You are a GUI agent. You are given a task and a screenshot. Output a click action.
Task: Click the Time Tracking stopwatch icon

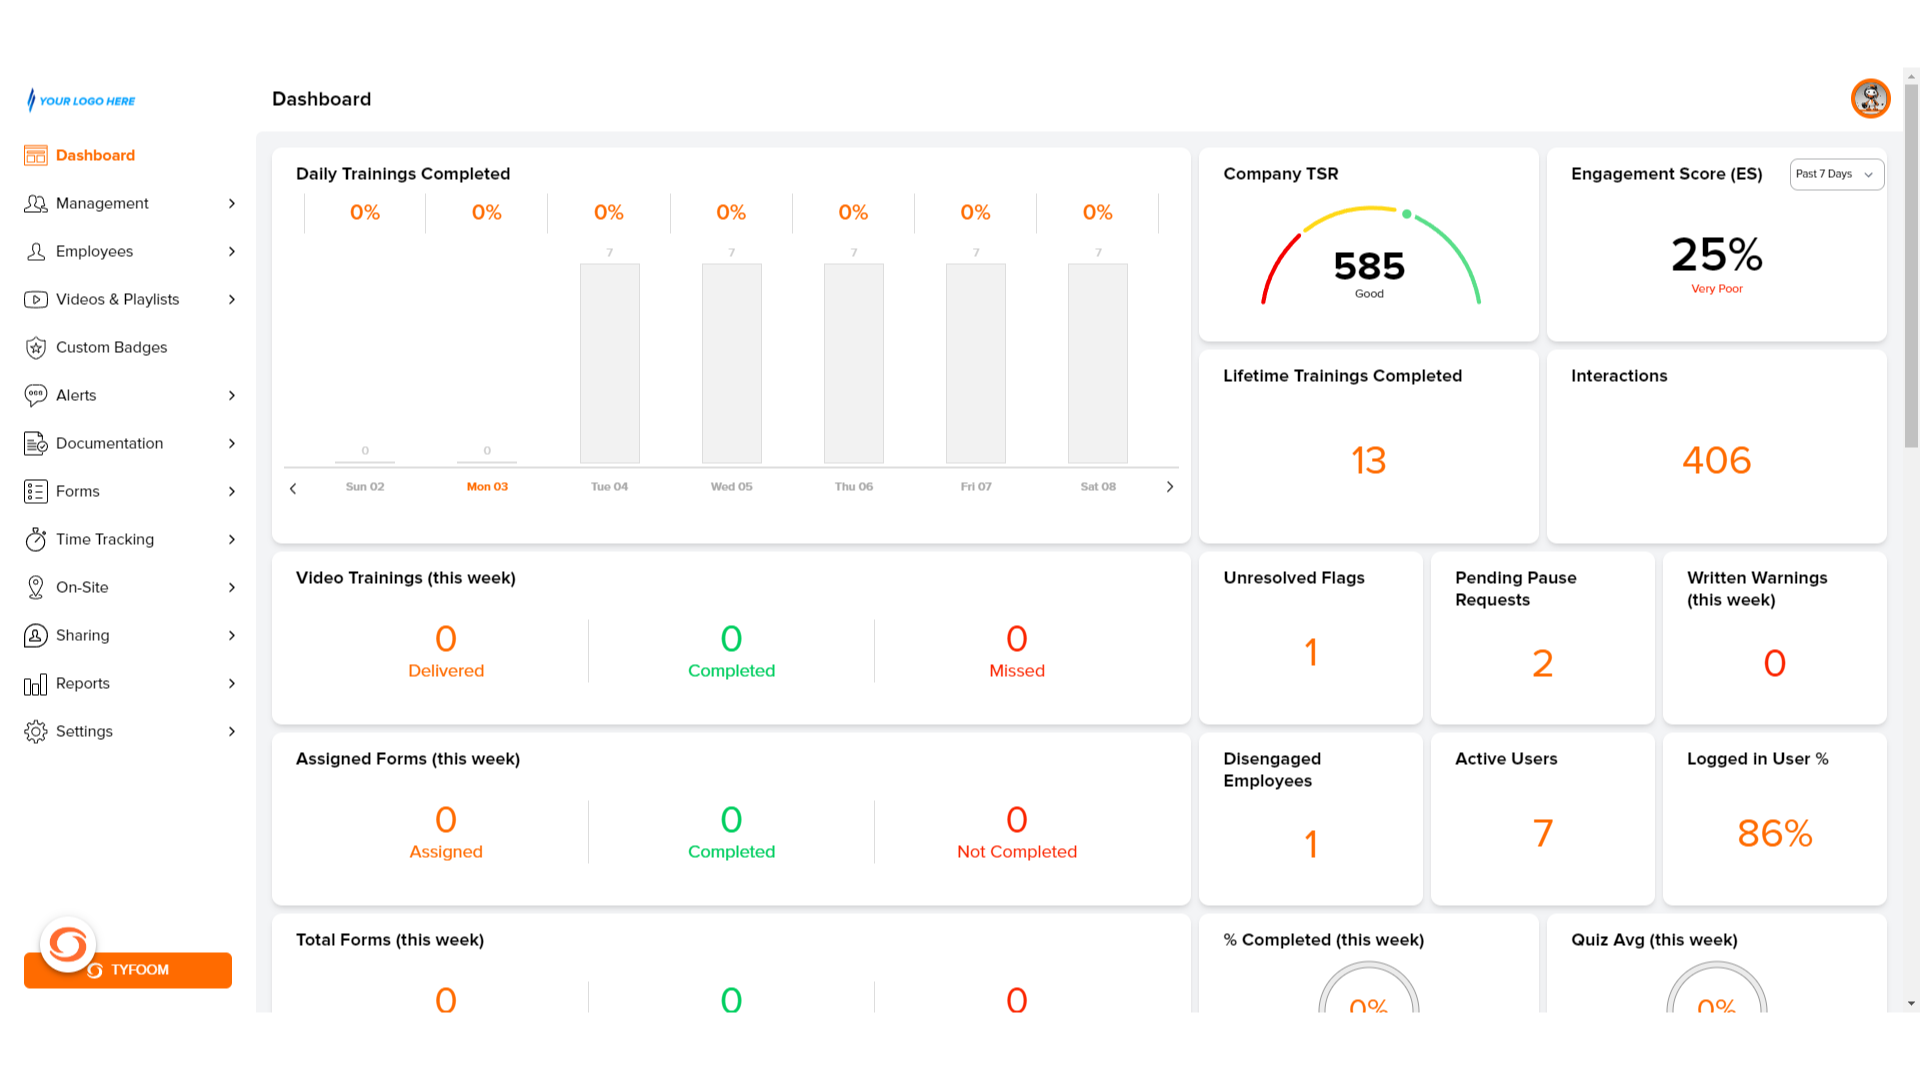[36, 539]
